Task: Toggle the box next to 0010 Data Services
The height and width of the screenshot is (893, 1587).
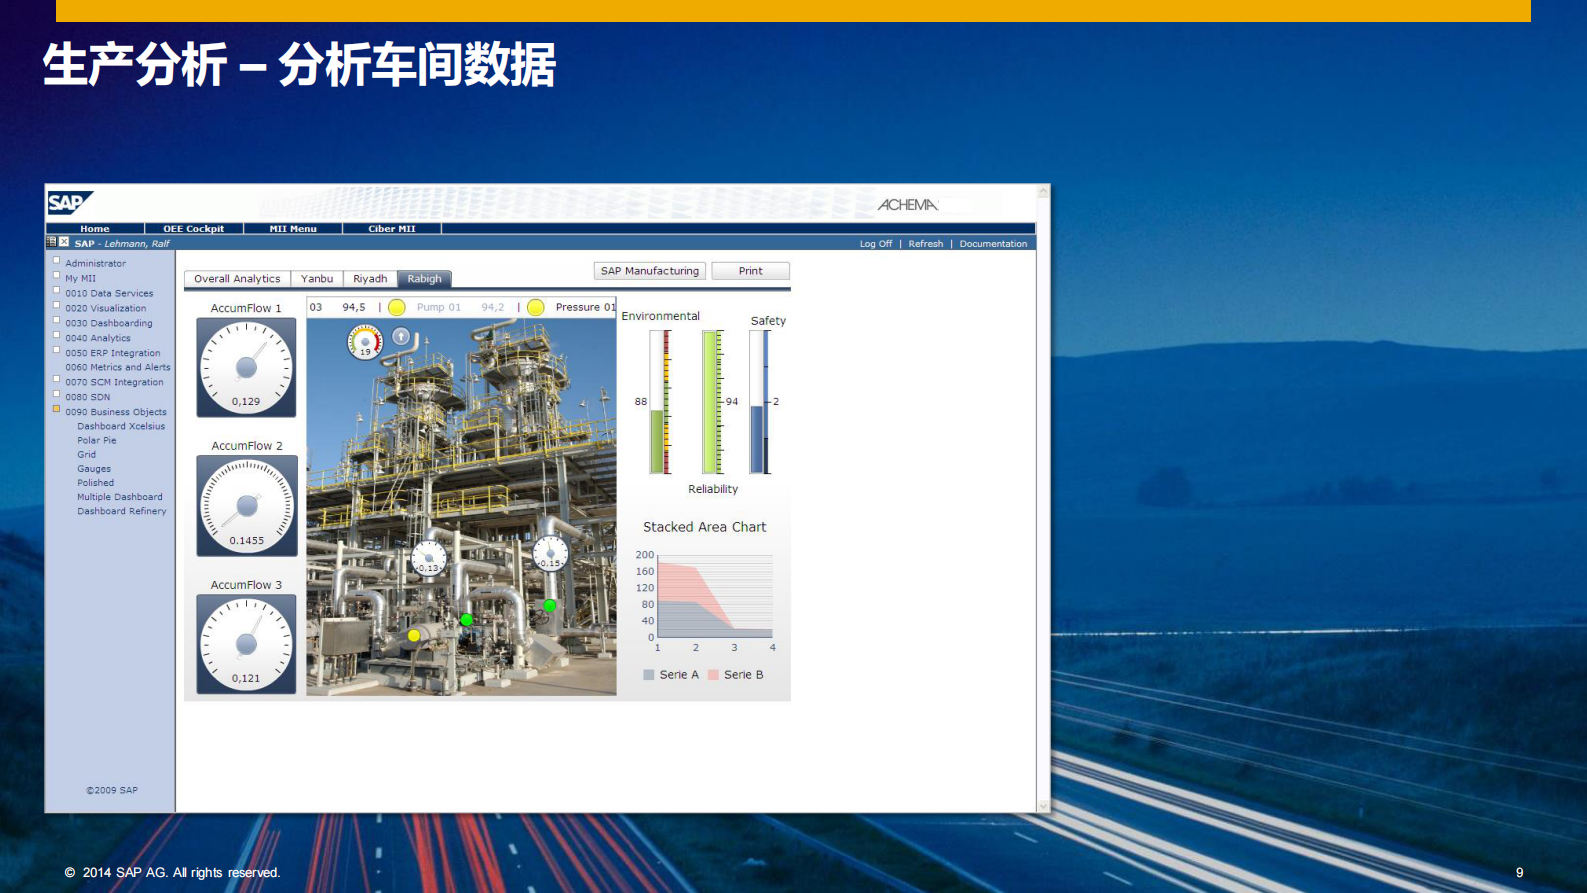Action: 57,290
